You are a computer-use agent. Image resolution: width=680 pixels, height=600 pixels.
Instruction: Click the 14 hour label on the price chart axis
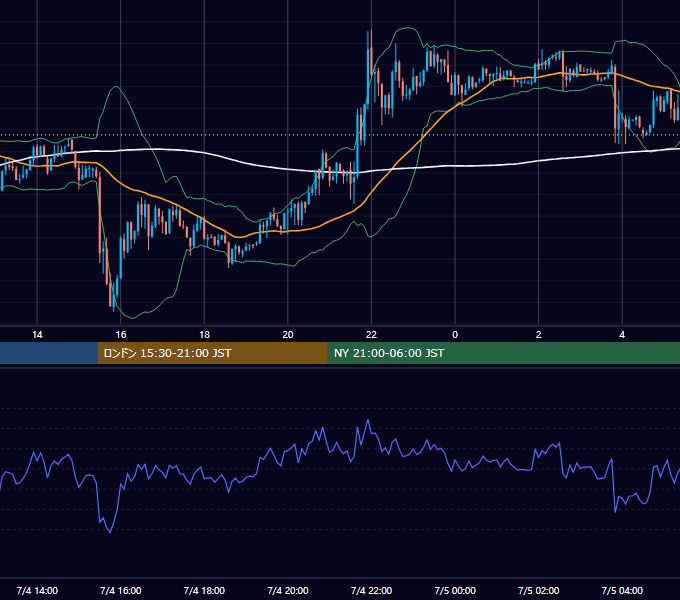[37, 335]
